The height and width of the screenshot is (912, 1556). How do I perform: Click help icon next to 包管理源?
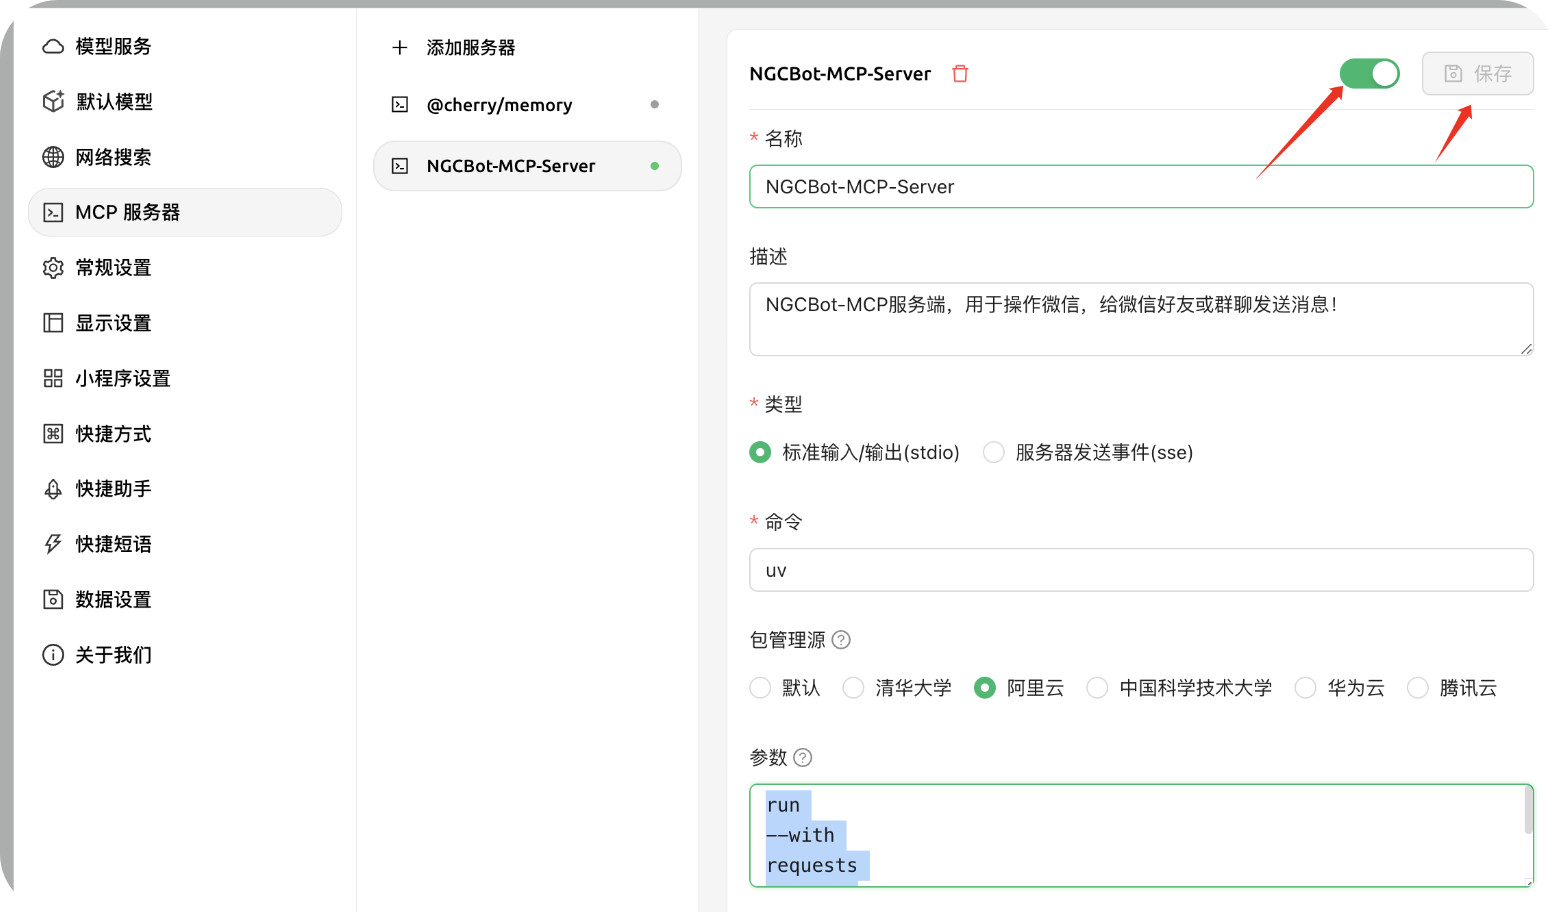tap(841, 639)
